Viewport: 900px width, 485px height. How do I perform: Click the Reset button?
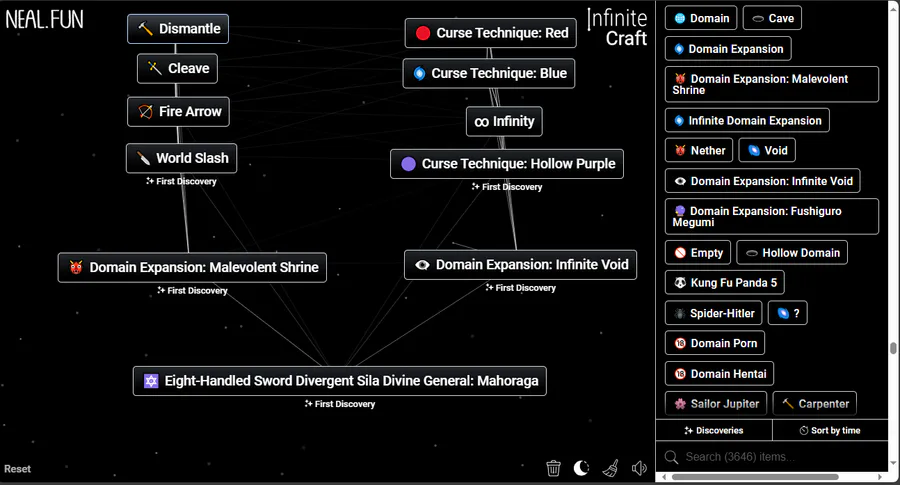tap(17, 469)
